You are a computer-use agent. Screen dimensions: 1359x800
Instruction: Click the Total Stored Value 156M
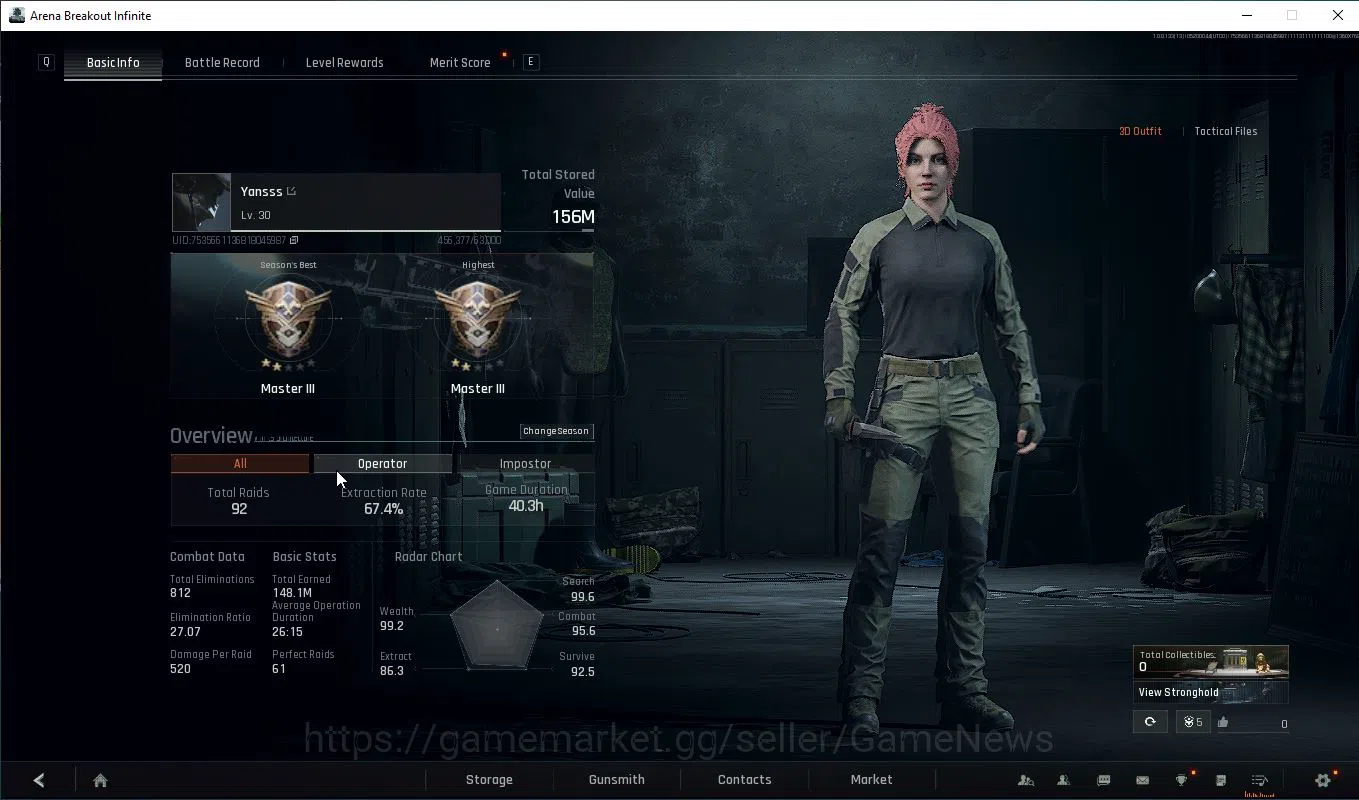click(573, 217)
